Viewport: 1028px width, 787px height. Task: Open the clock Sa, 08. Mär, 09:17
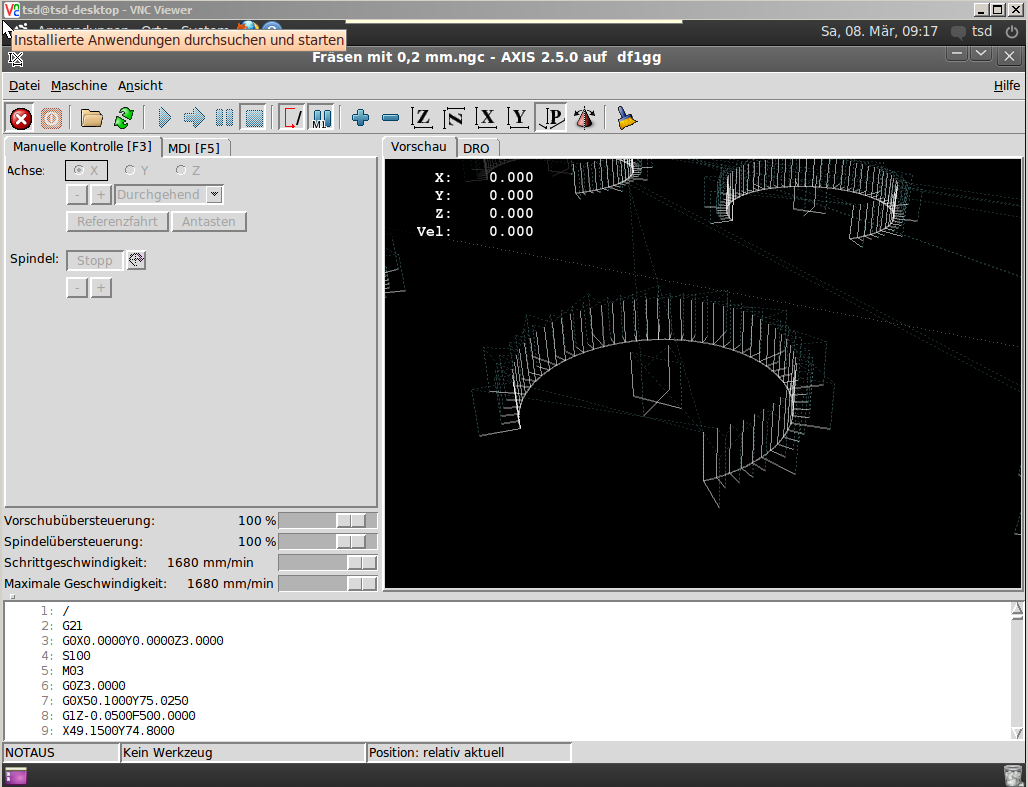879,31
